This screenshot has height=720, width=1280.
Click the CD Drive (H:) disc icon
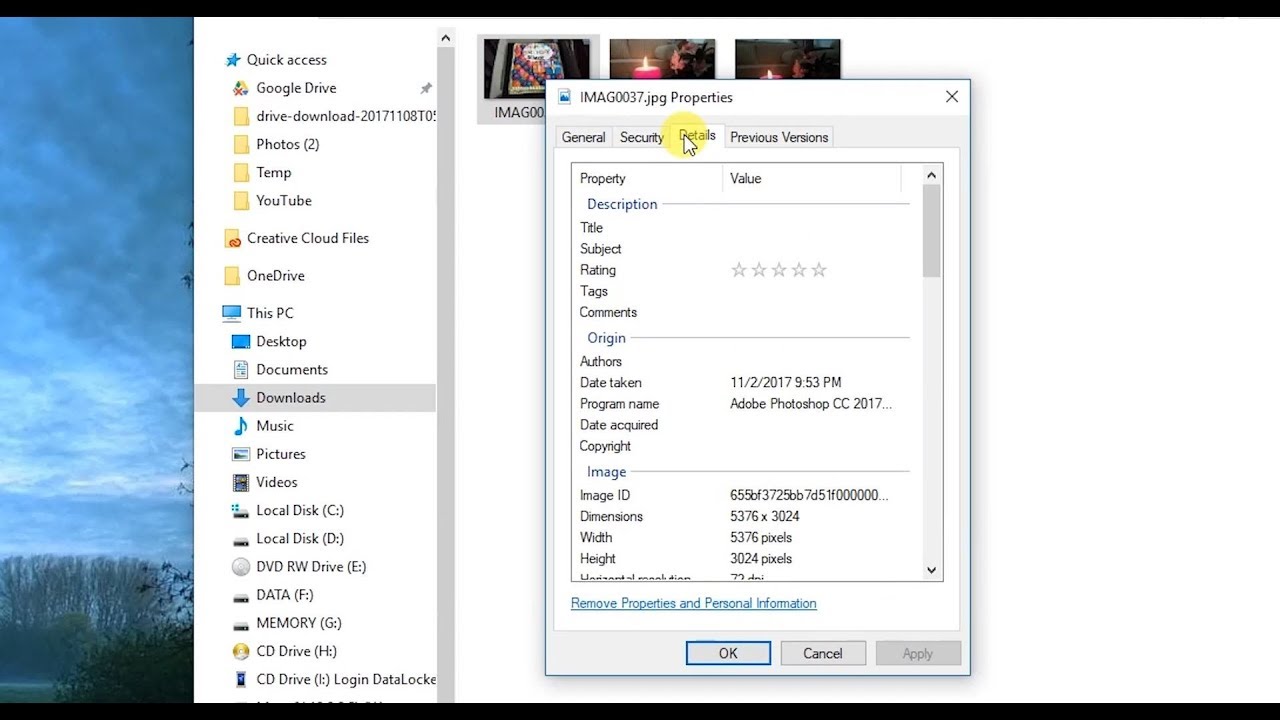[x=241, y=651]
